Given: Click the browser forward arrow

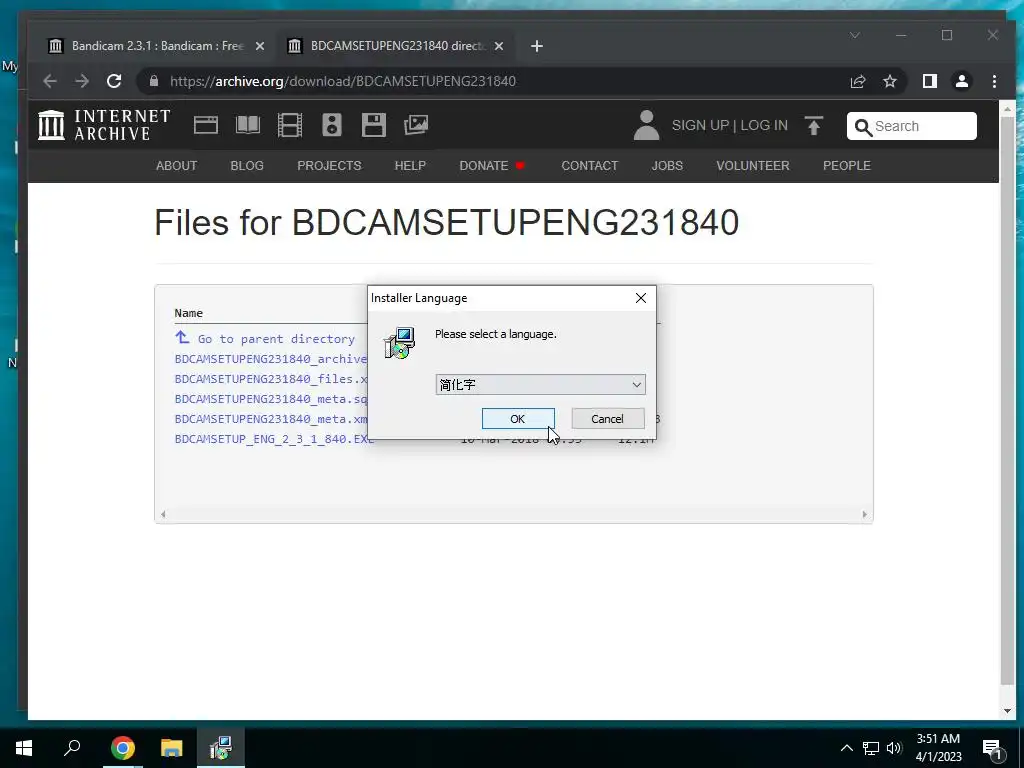Looking at the screenshot, I should coord(82,81).
